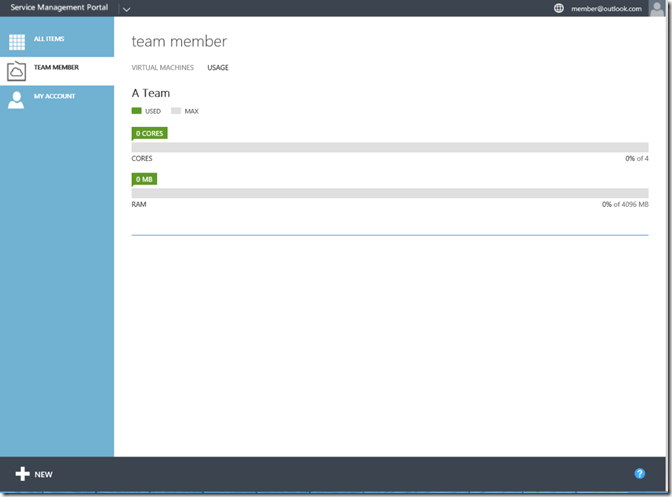Click the Cores usage progress bar
This screenshot has height=497, width=672.
click(x=390, y=147)
